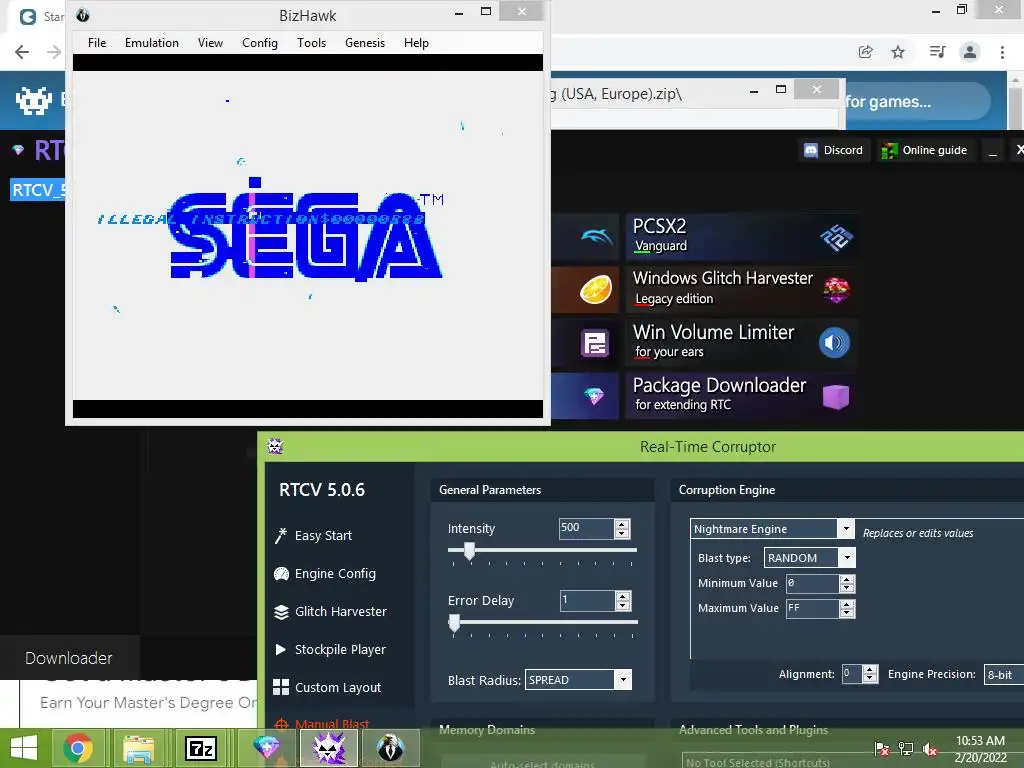Open the Chrome media control icon
This screenshot has height=768, width=1024.
937,52
